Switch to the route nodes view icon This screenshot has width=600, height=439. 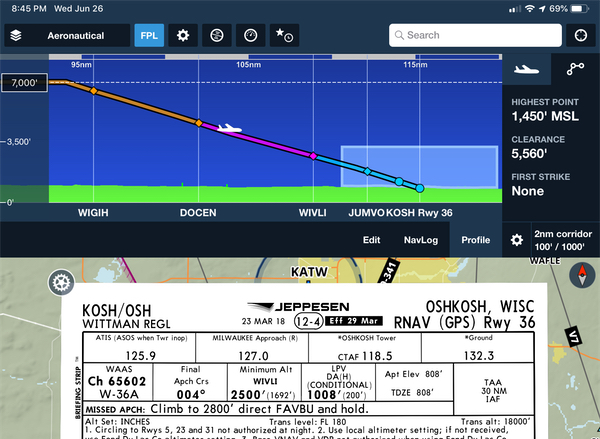click(x=574, y=70)
